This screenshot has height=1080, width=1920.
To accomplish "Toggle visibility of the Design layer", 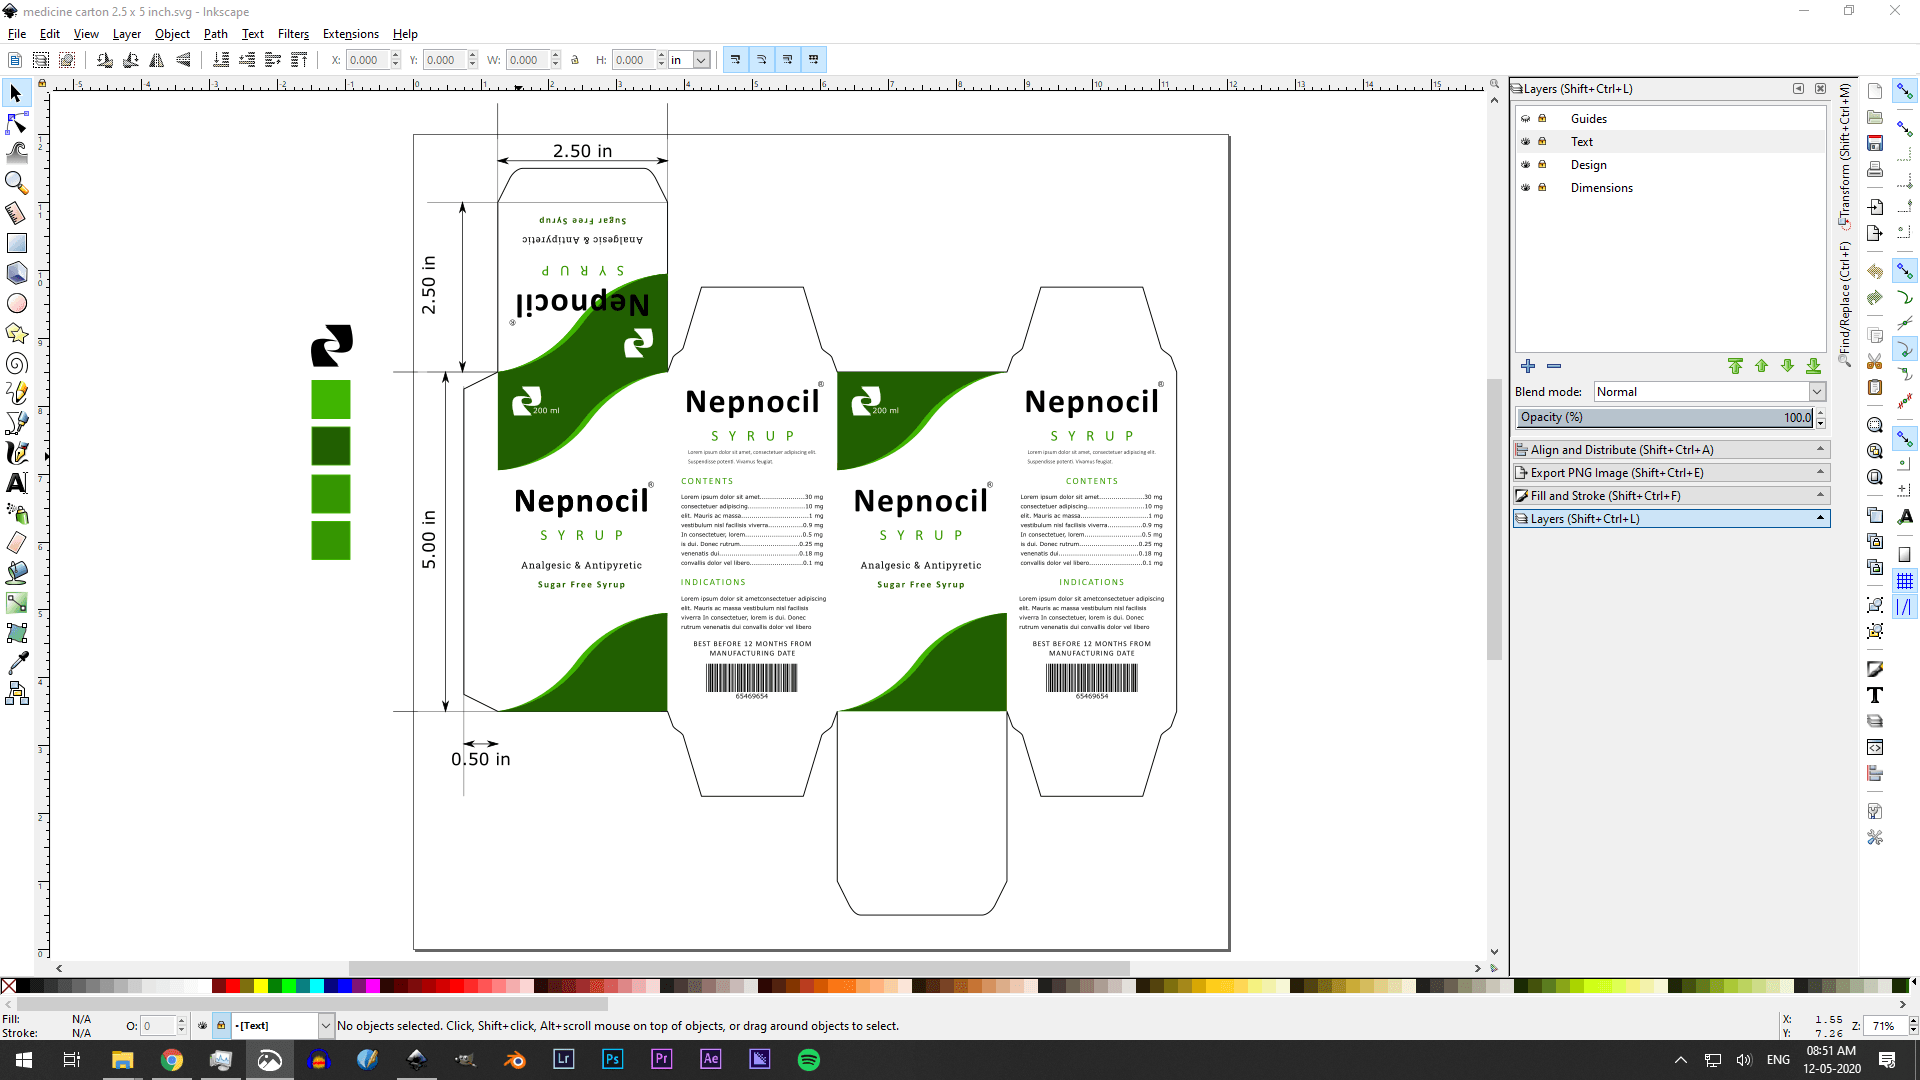I will tap(1526, 165).
